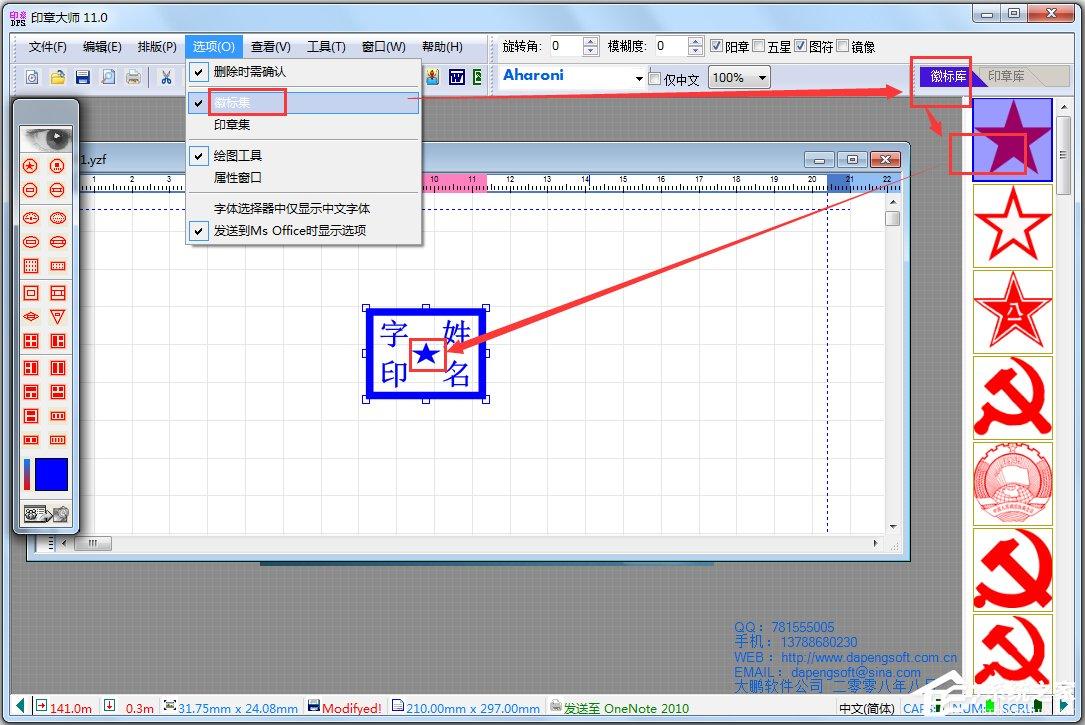Screen dimensions: 1085x725
Task: Select the diamond seal template
Action: [30, 317]
